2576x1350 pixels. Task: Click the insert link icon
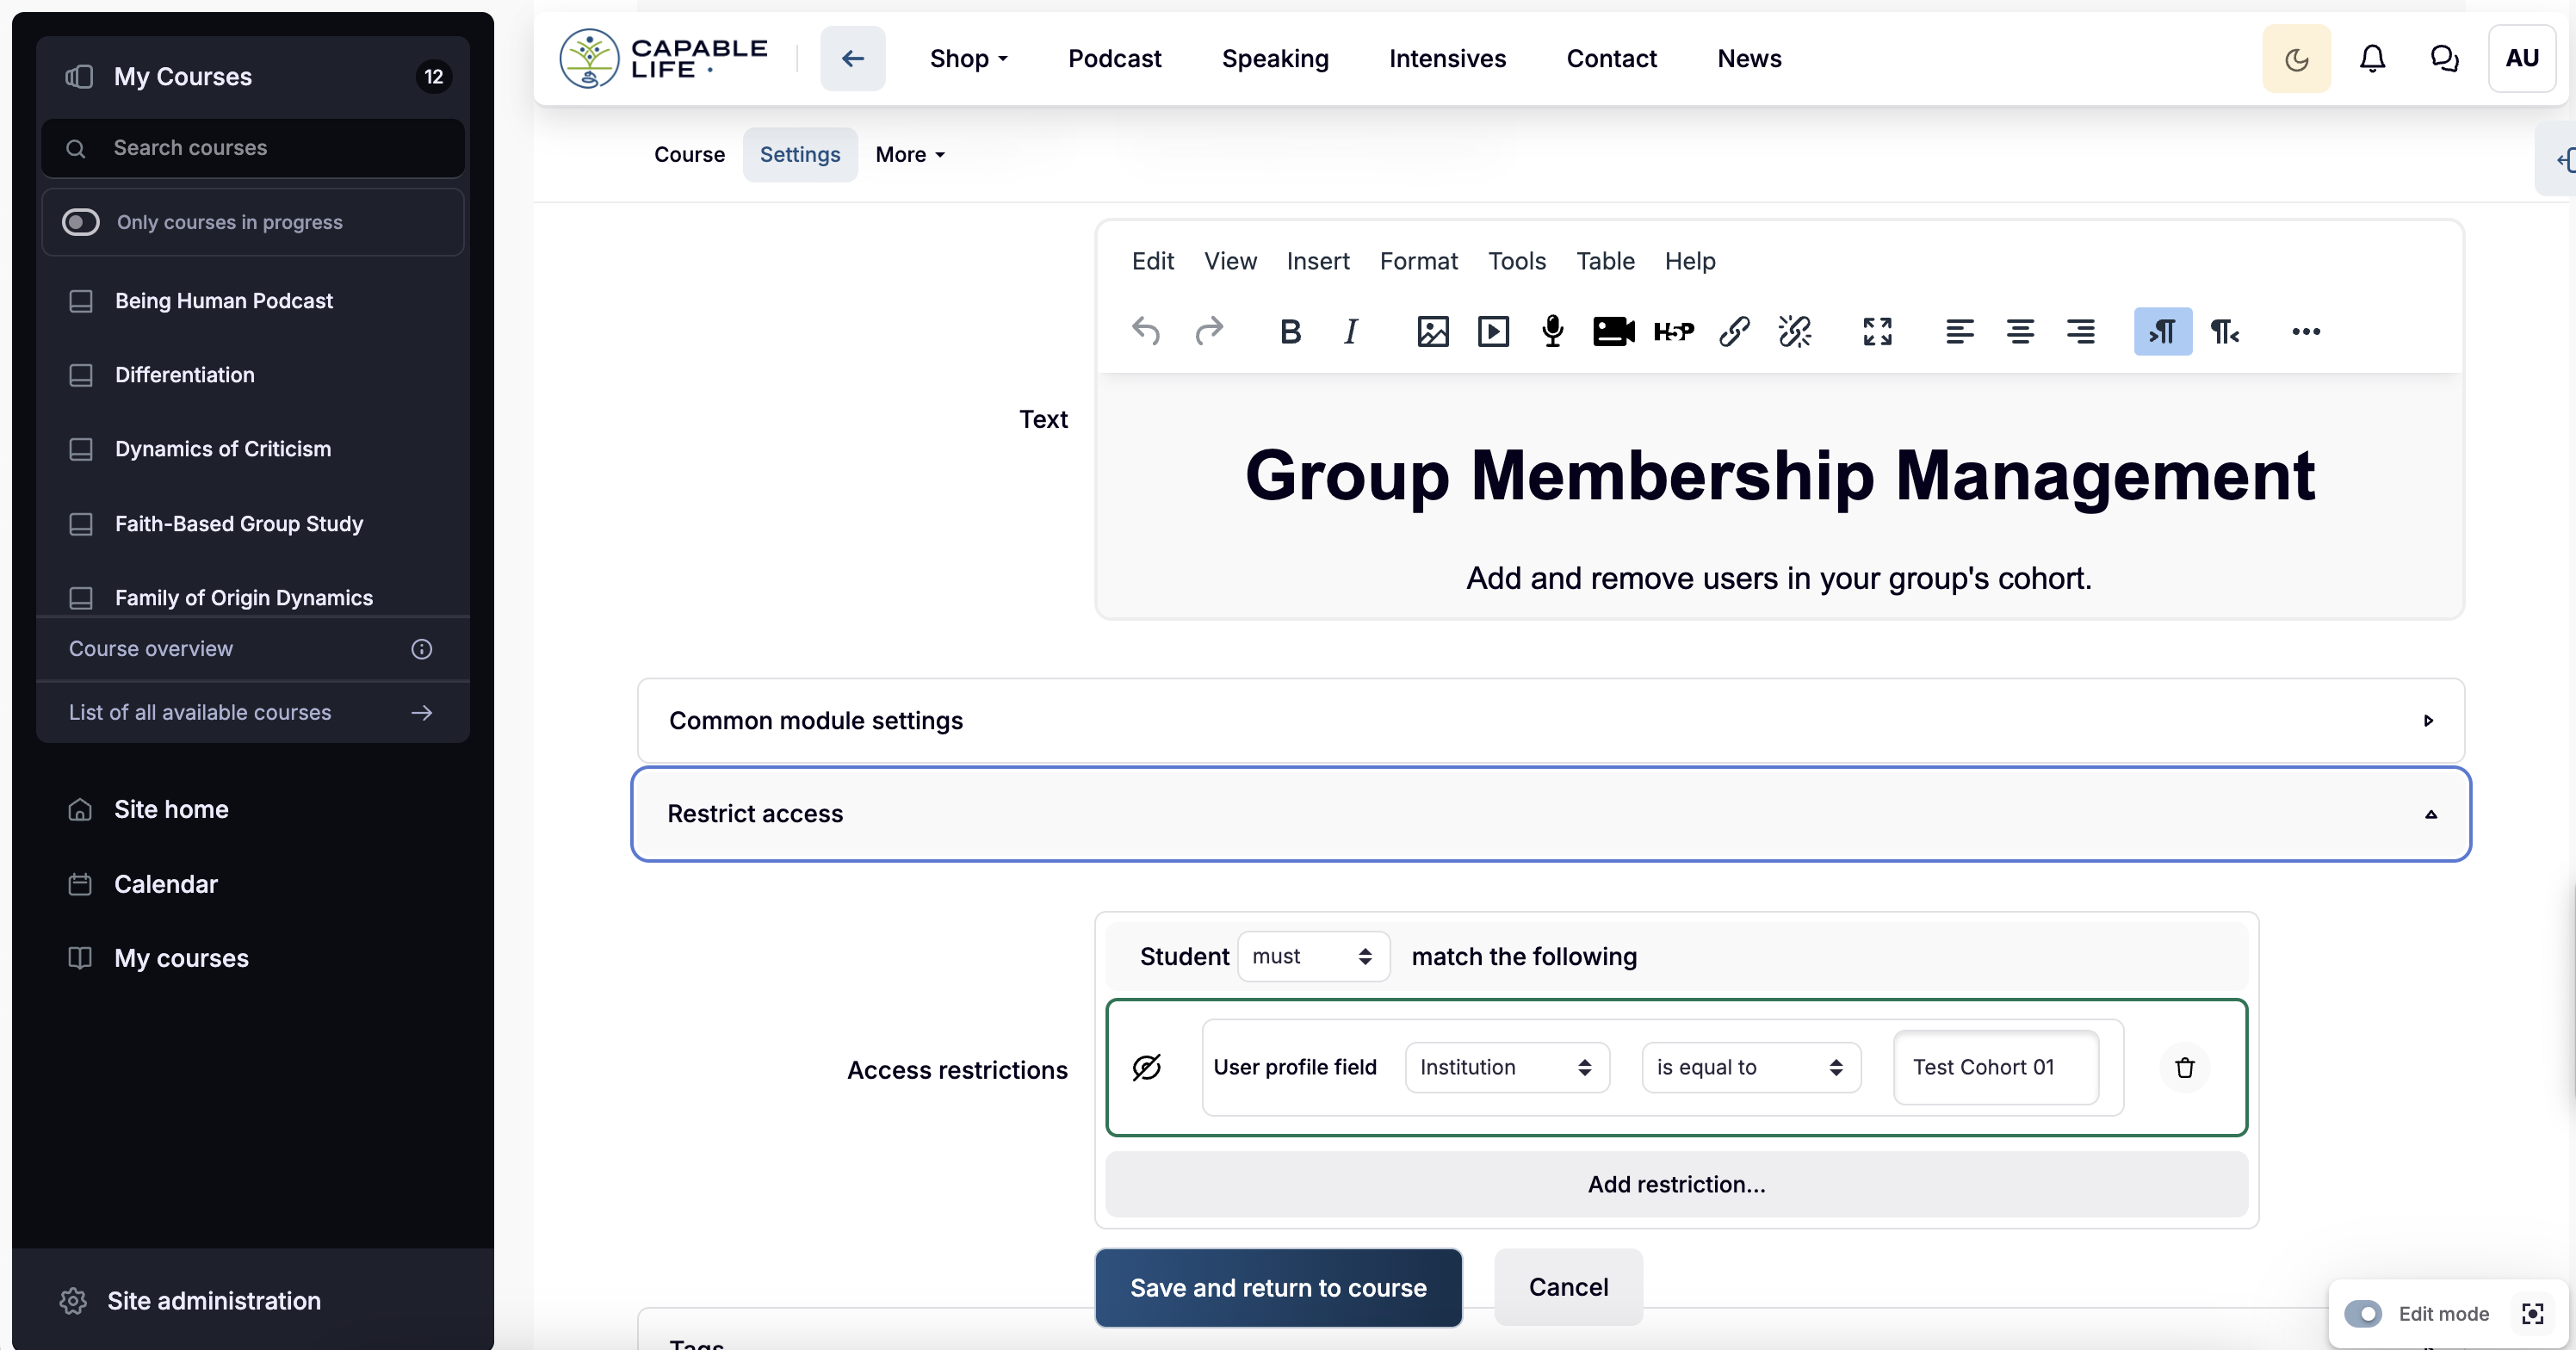(x=1734, y=331)
